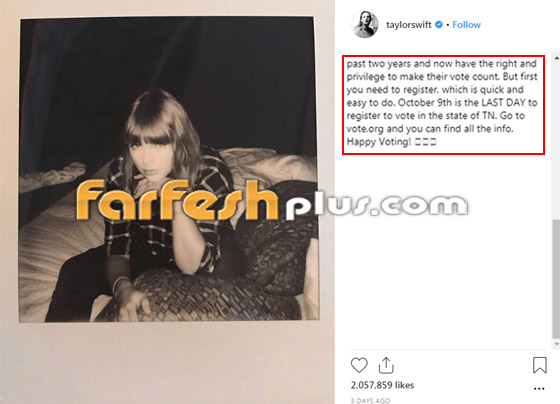Screen dimensions: 560x404
Task: Click the black-and-white polaroid photo
Action: point(168,170)
